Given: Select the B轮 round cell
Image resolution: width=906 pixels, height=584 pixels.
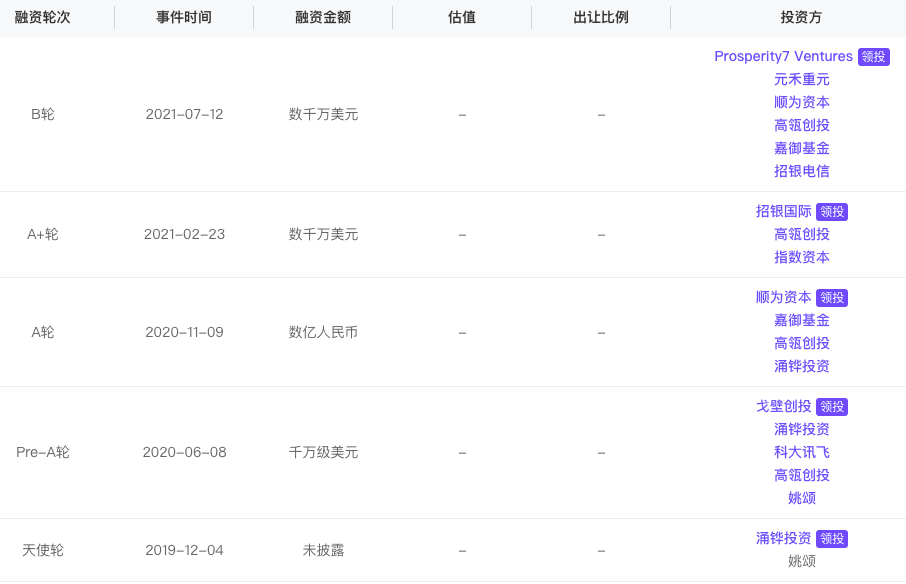Looking at the screenshot, I should coord(42,114).
